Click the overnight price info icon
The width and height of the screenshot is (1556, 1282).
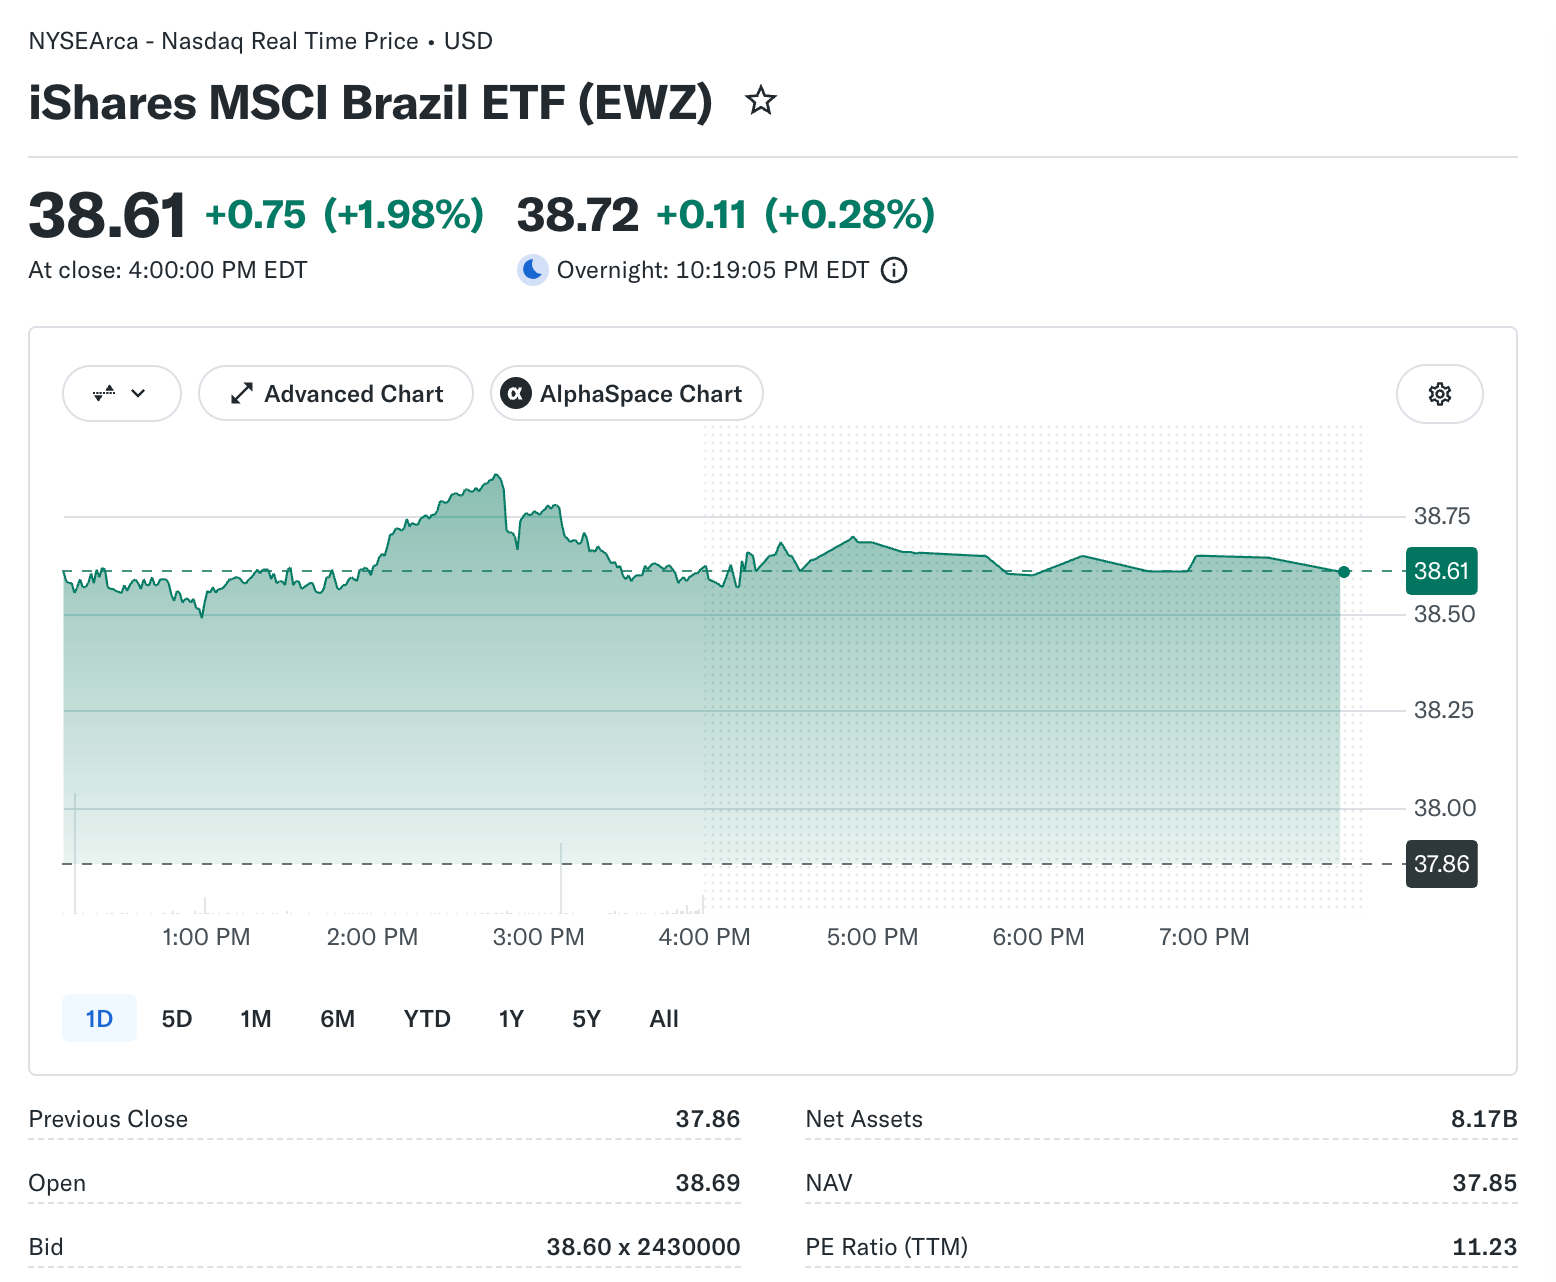click(x=894, y=270)
